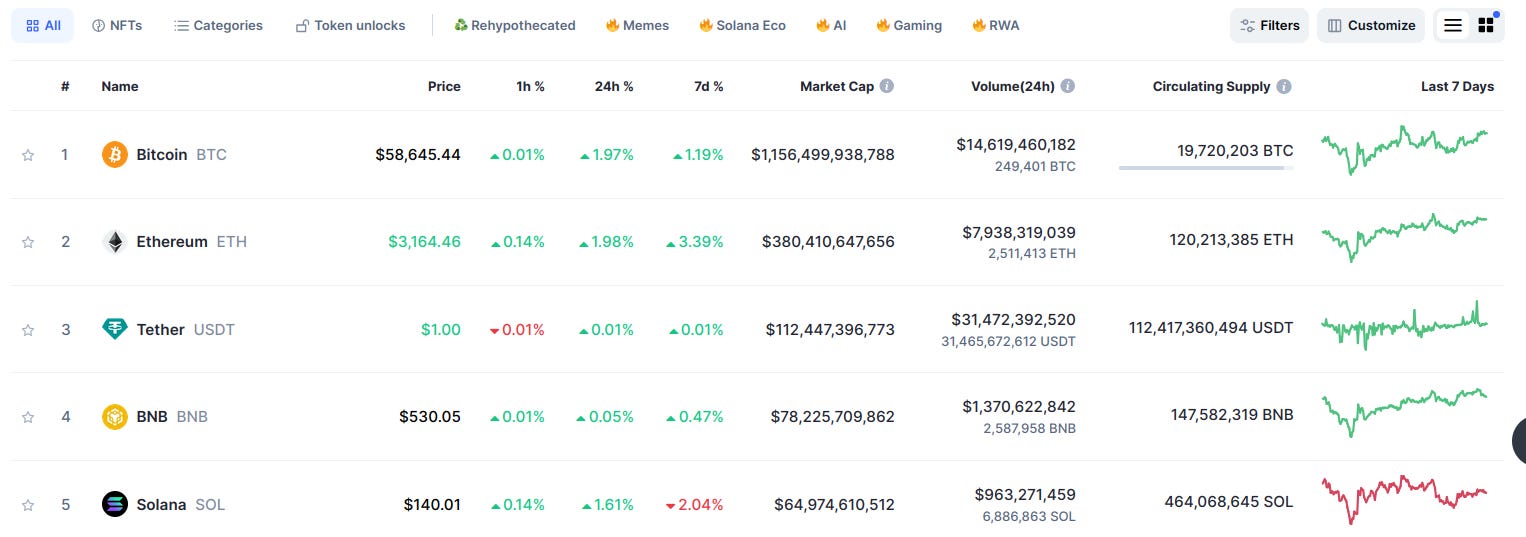Open Ethereum 7-day sparkline chart
Viewport: 1526px width, 537px height.
[1404, 237]
